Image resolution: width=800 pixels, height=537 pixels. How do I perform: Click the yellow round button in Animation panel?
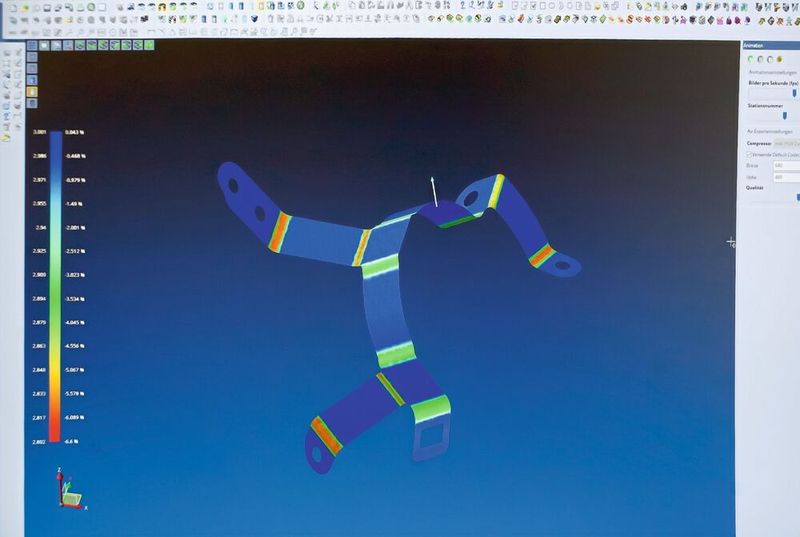pos(780,59)
